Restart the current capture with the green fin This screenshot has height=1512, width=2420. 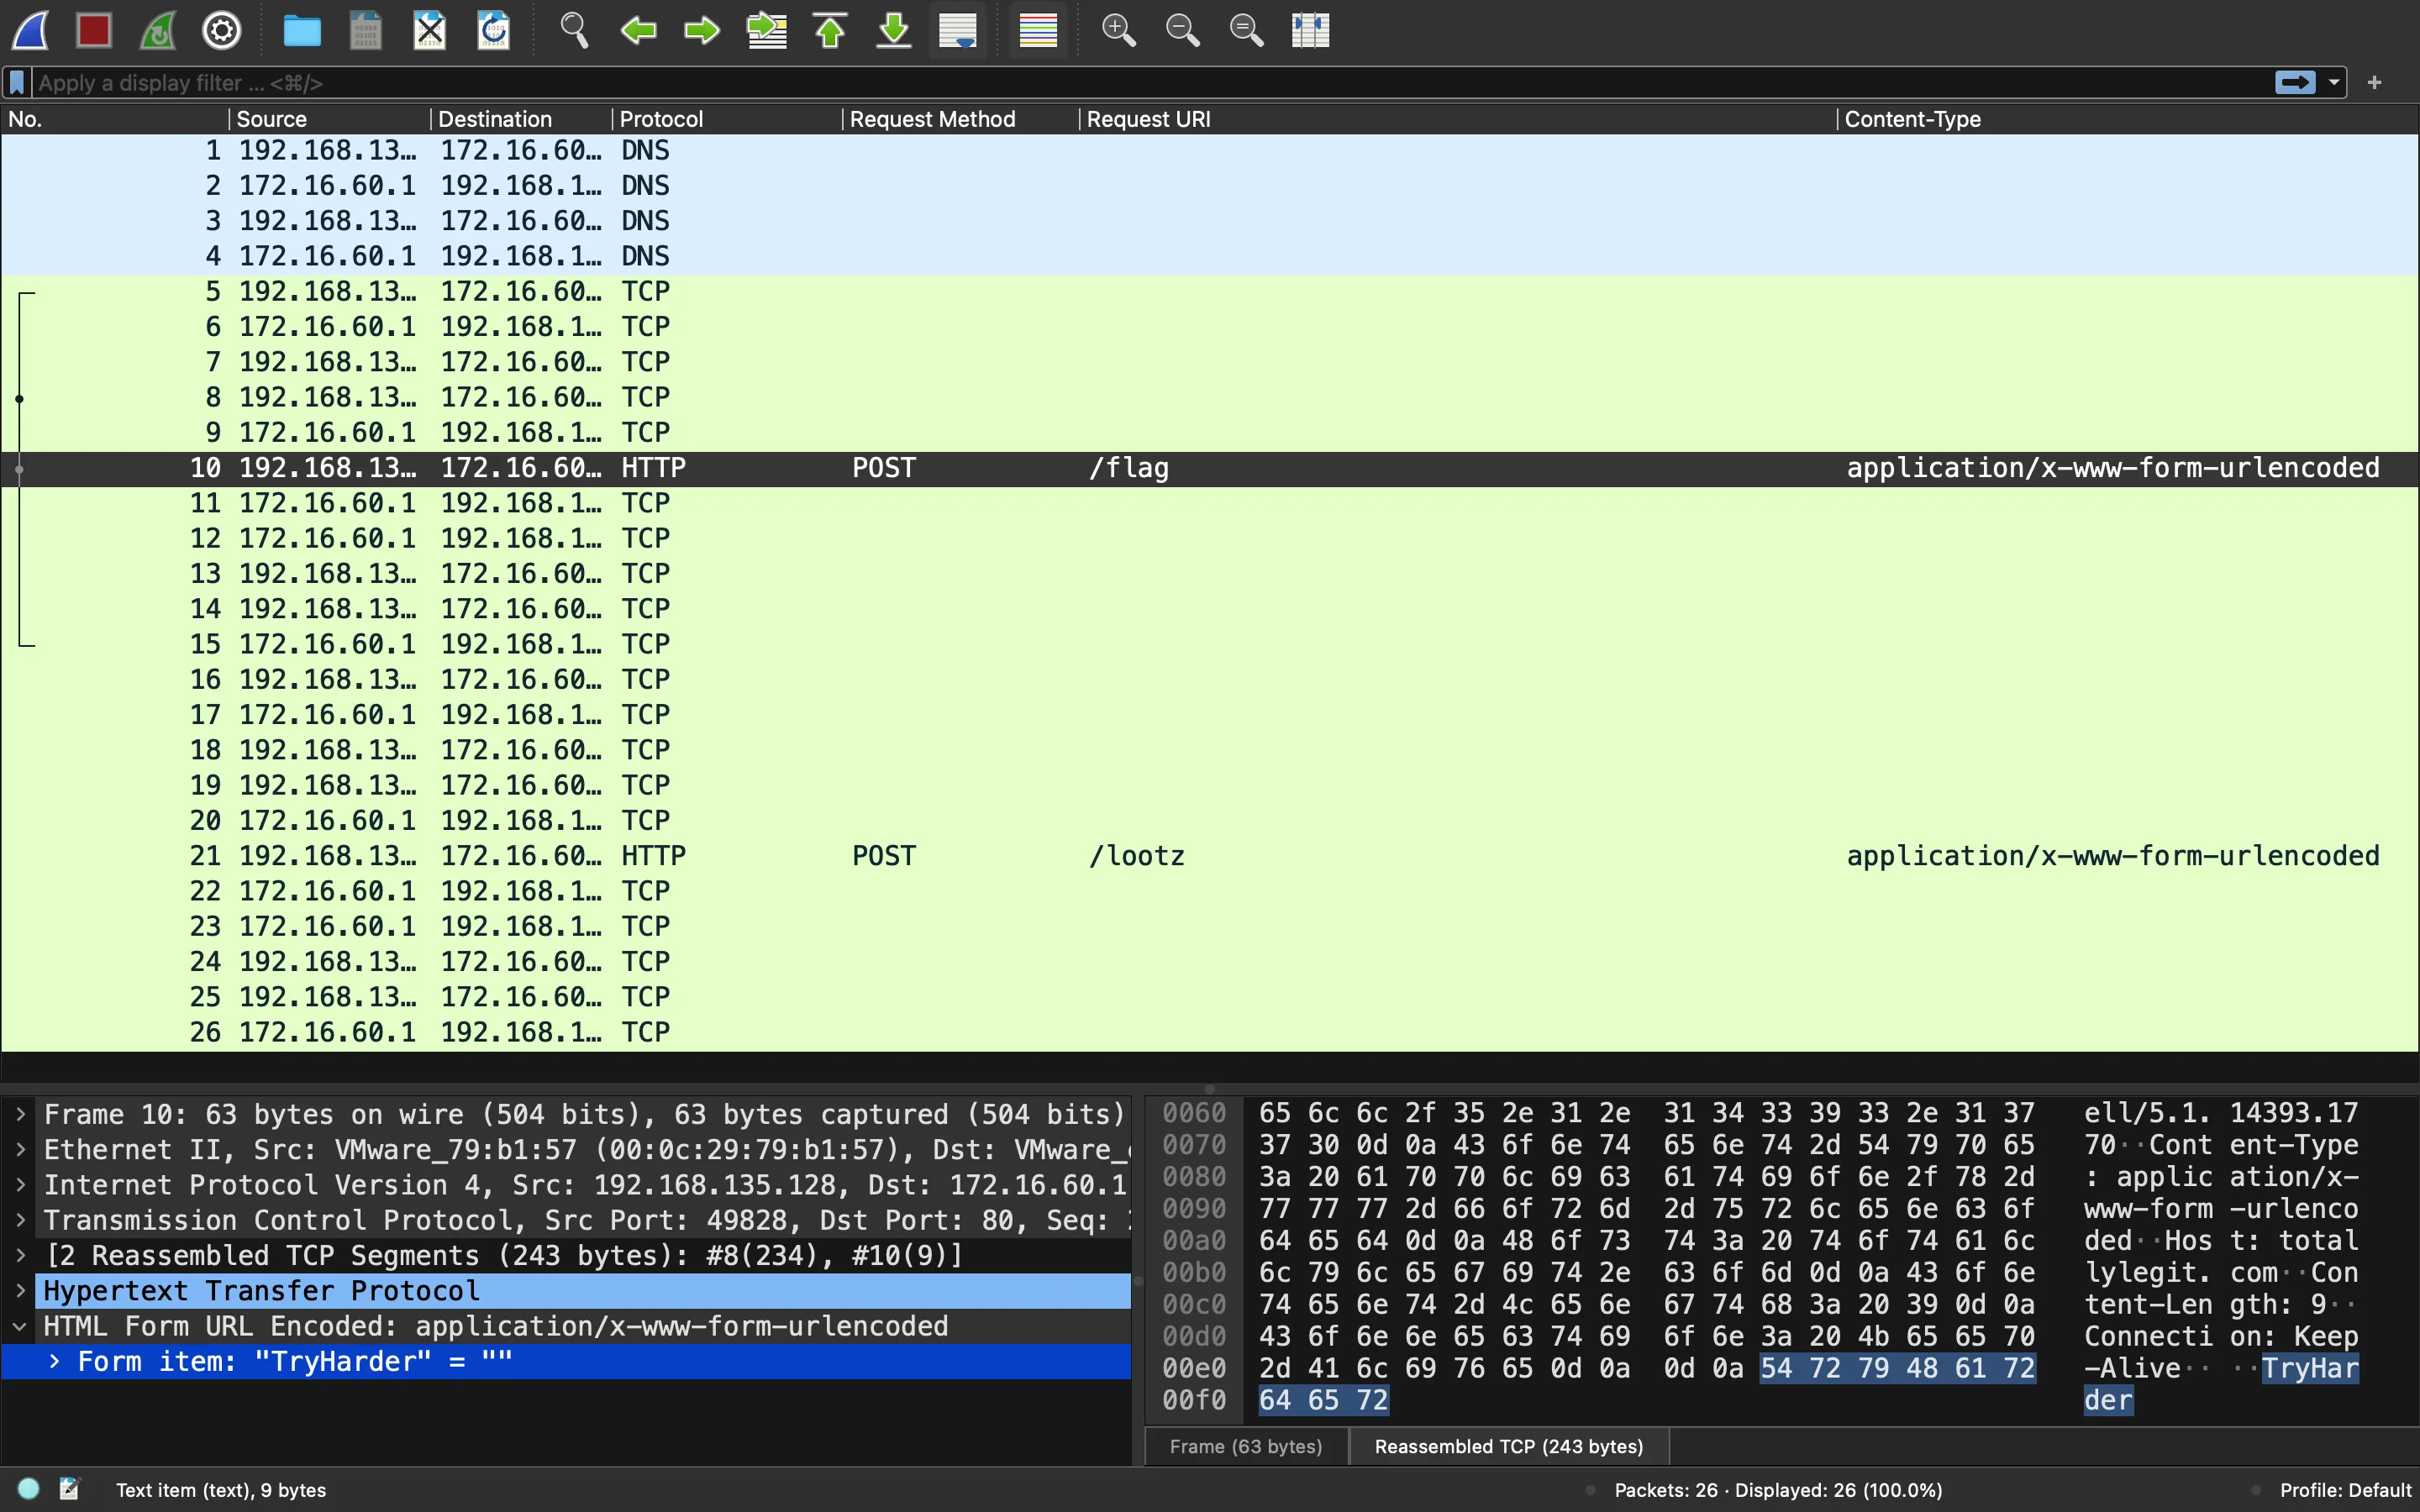158,30
